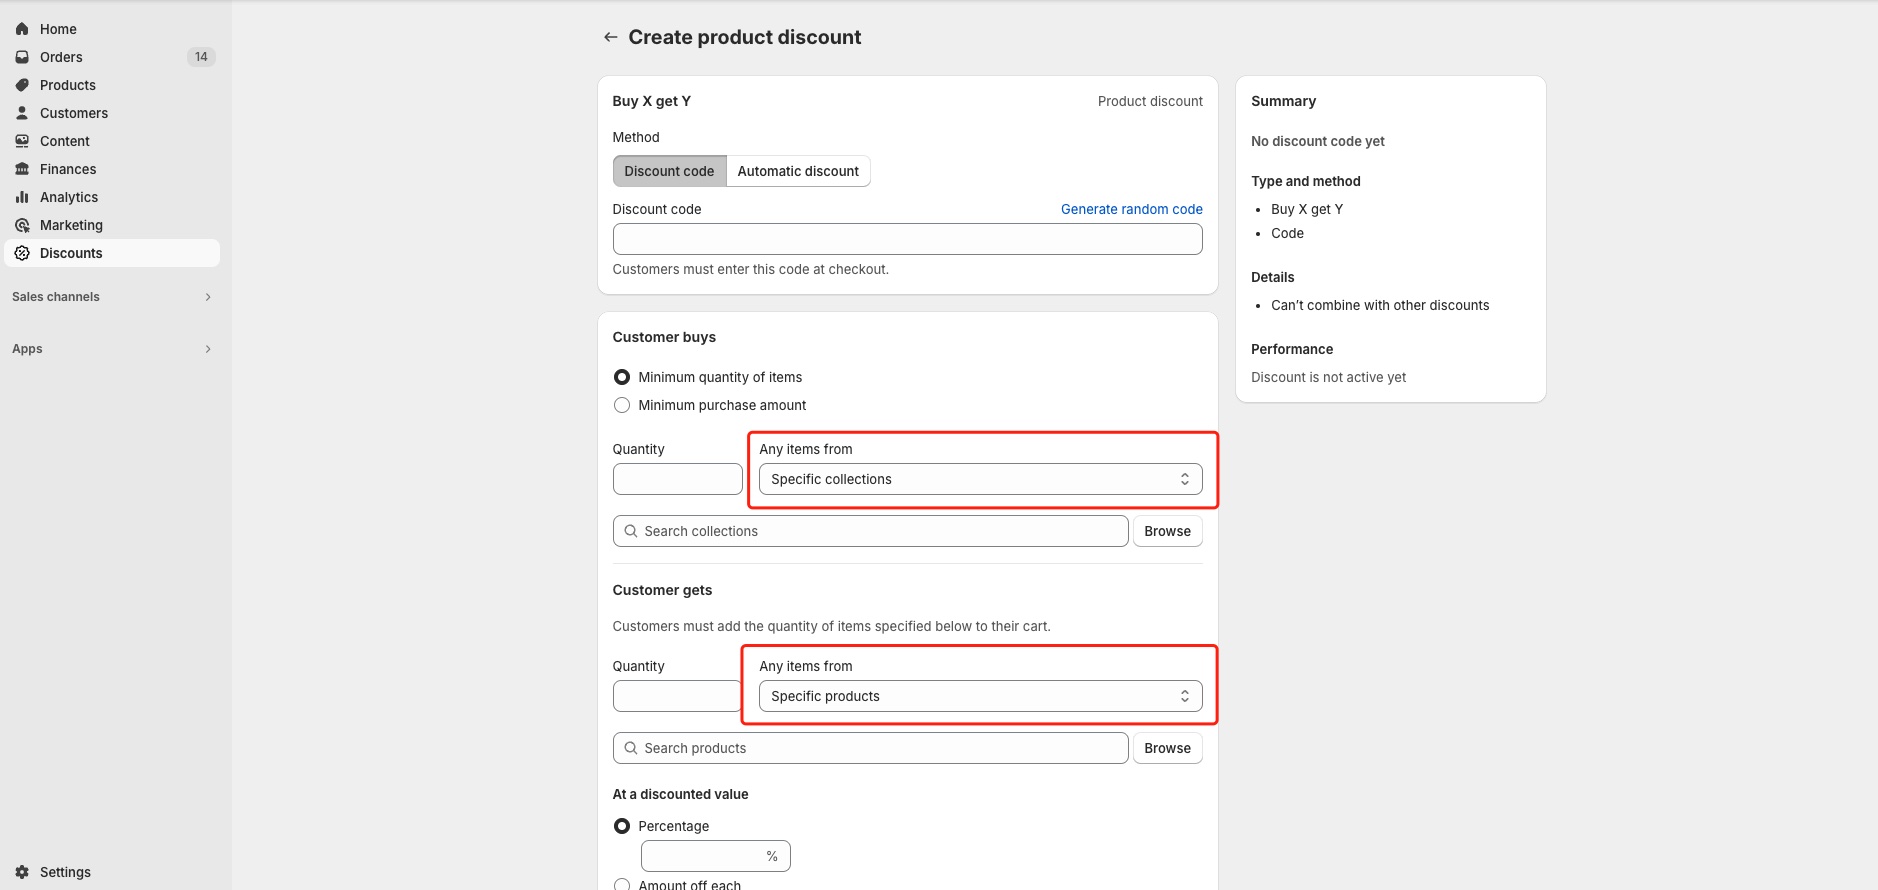1878x890 pixels.
Task: Click the Marketing target icon
Action: (22, 225)
